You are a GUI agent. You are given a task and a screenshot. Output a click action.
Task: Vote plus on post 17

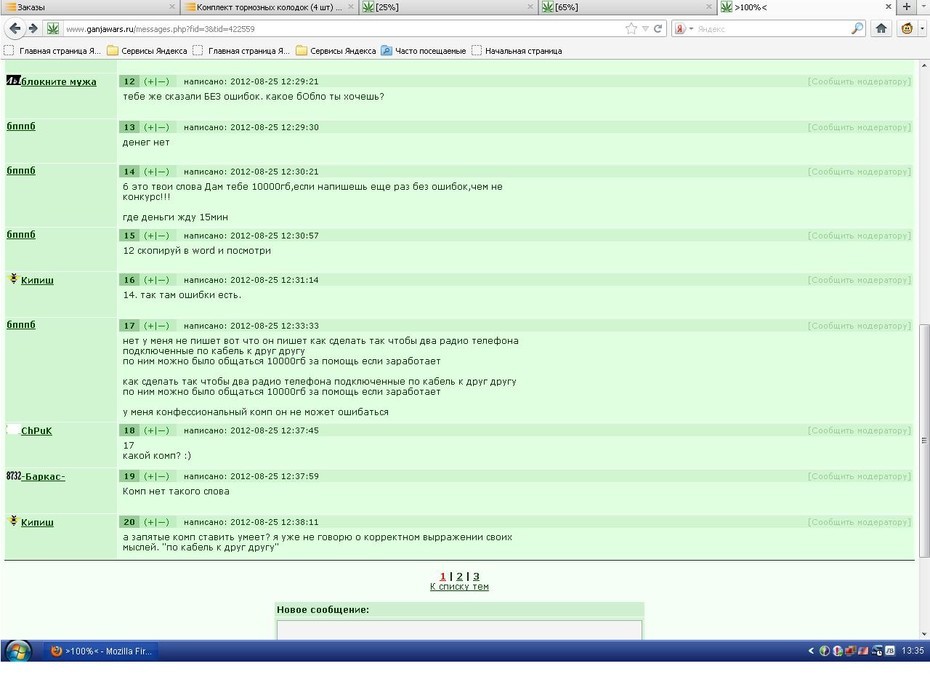149,326
